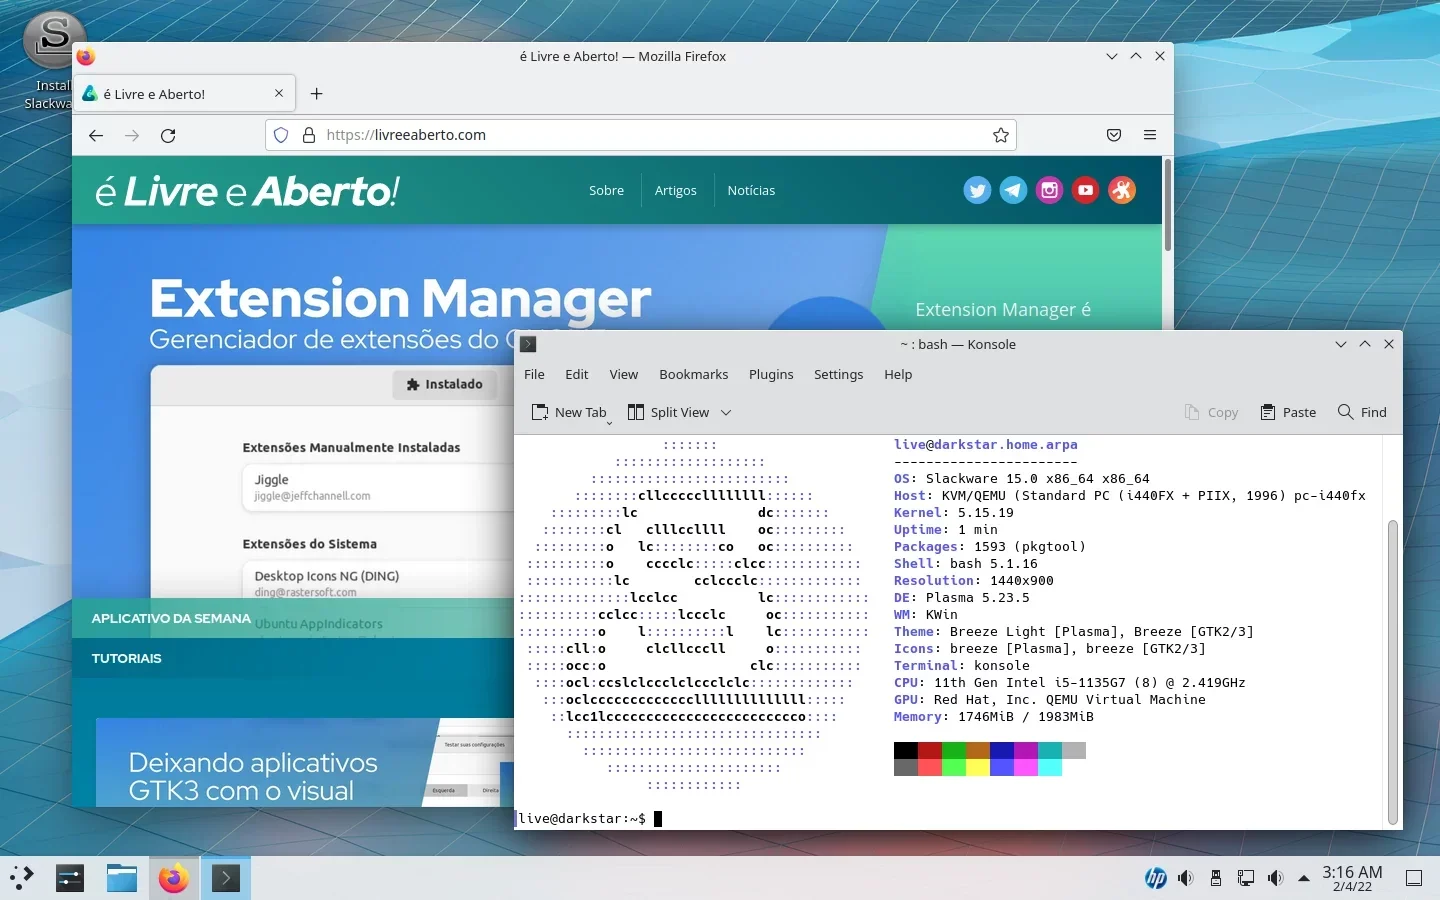The width and height of the screenshot is (1440, 900).
Task: Reload the Firefox page
Action: 168,135
